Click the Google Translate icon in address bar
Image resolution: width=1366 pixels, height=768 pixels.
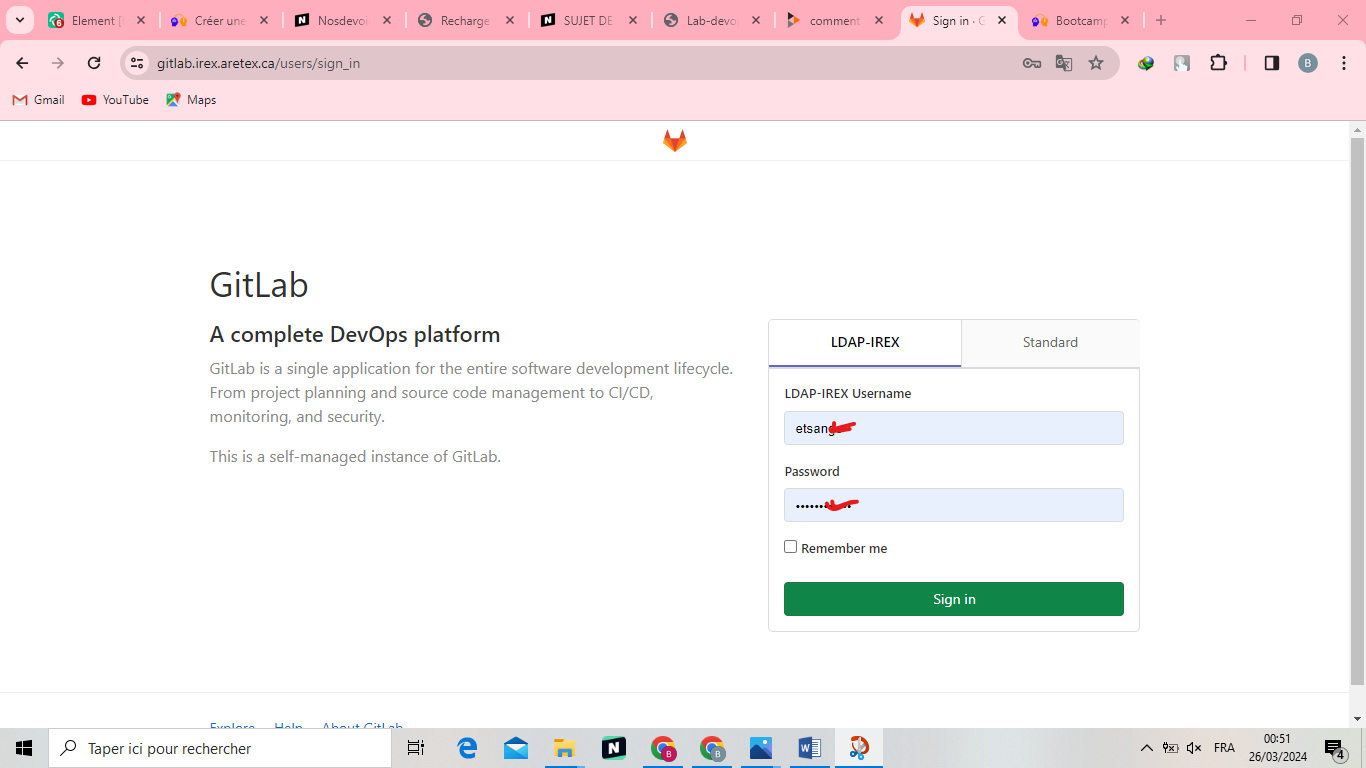(1064, 63)
